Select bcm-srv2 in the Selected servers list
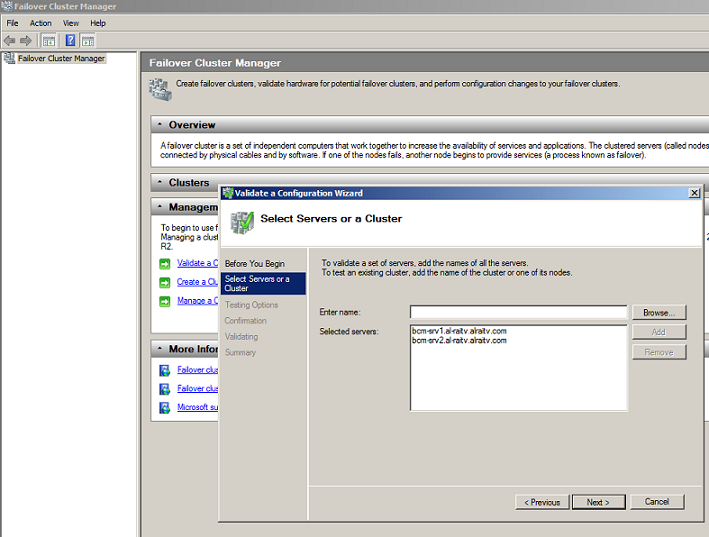Image resolution: width=709 pixels, height=537 pixels. pos(459,340)
